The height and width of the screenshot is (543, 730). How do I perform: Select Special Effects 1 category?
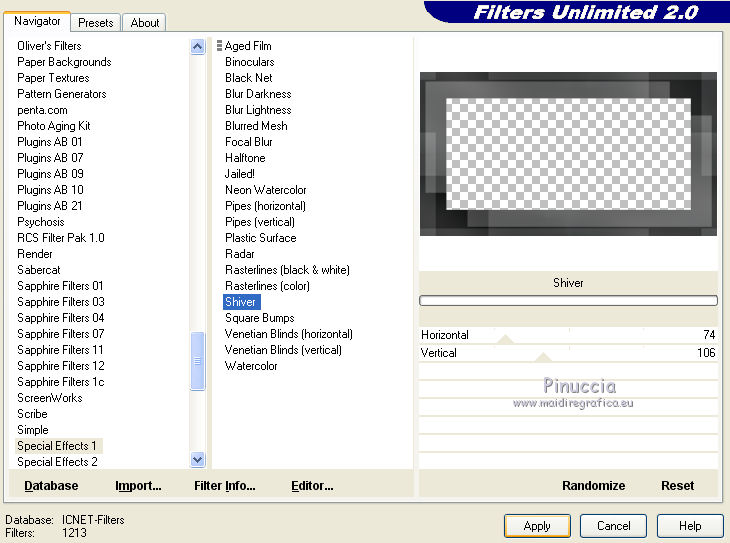(x=59, y=446)
